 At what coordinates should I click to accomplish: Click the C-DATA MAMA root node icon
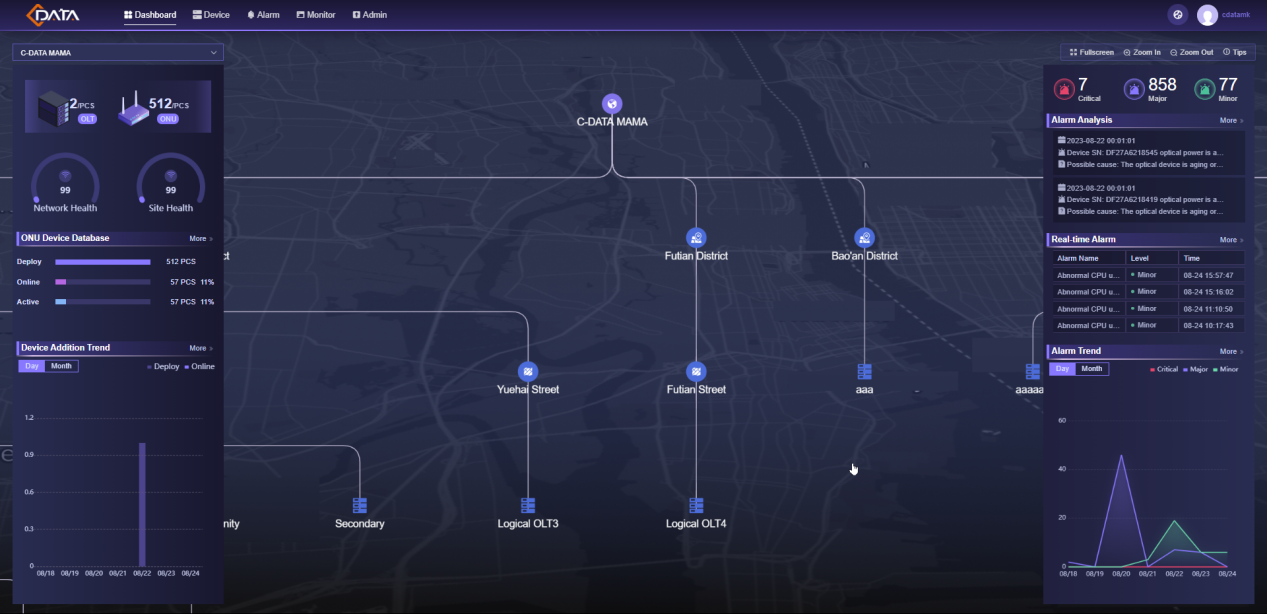pyautogui.click(x=612, y=104)
